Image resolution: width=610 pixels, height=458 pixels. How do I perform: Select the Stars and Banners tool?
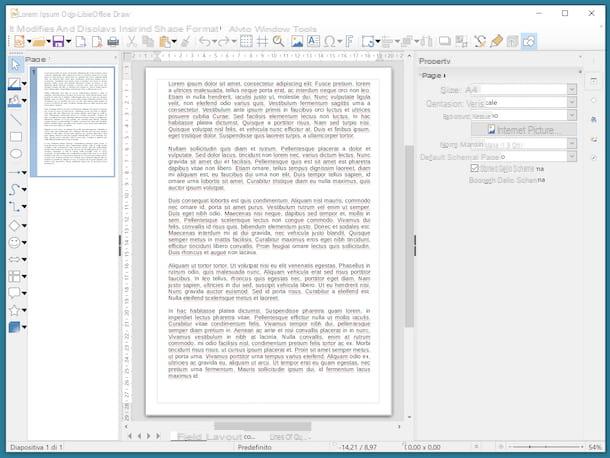tap(14, 310)
